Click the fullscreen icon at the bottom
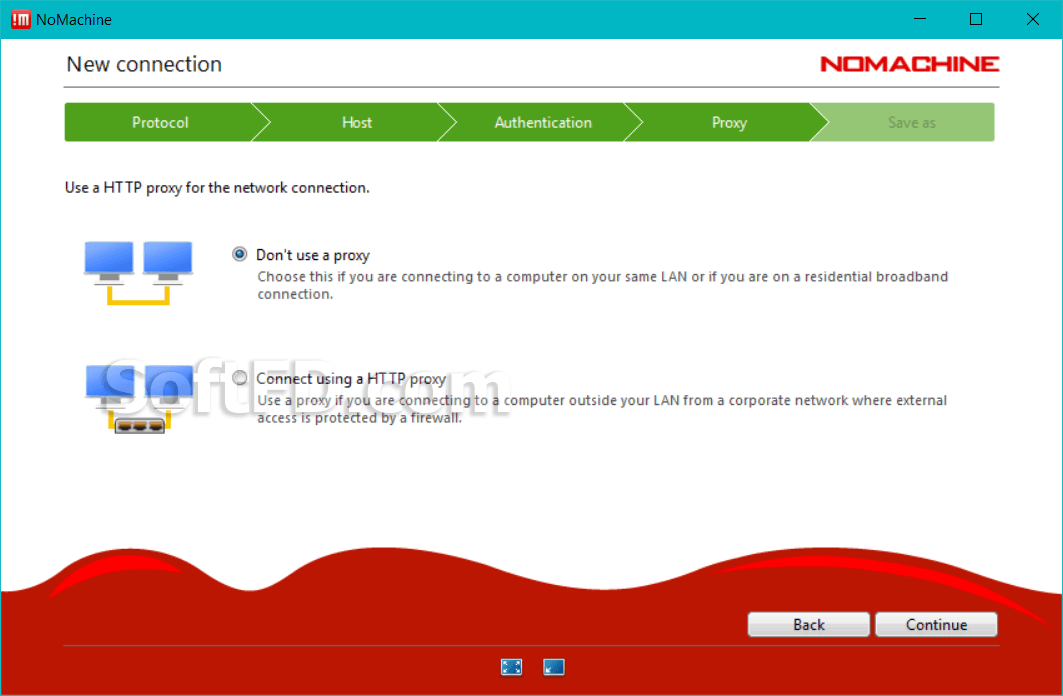Screen dimensions: 1063x696 [x=511, y=668]
